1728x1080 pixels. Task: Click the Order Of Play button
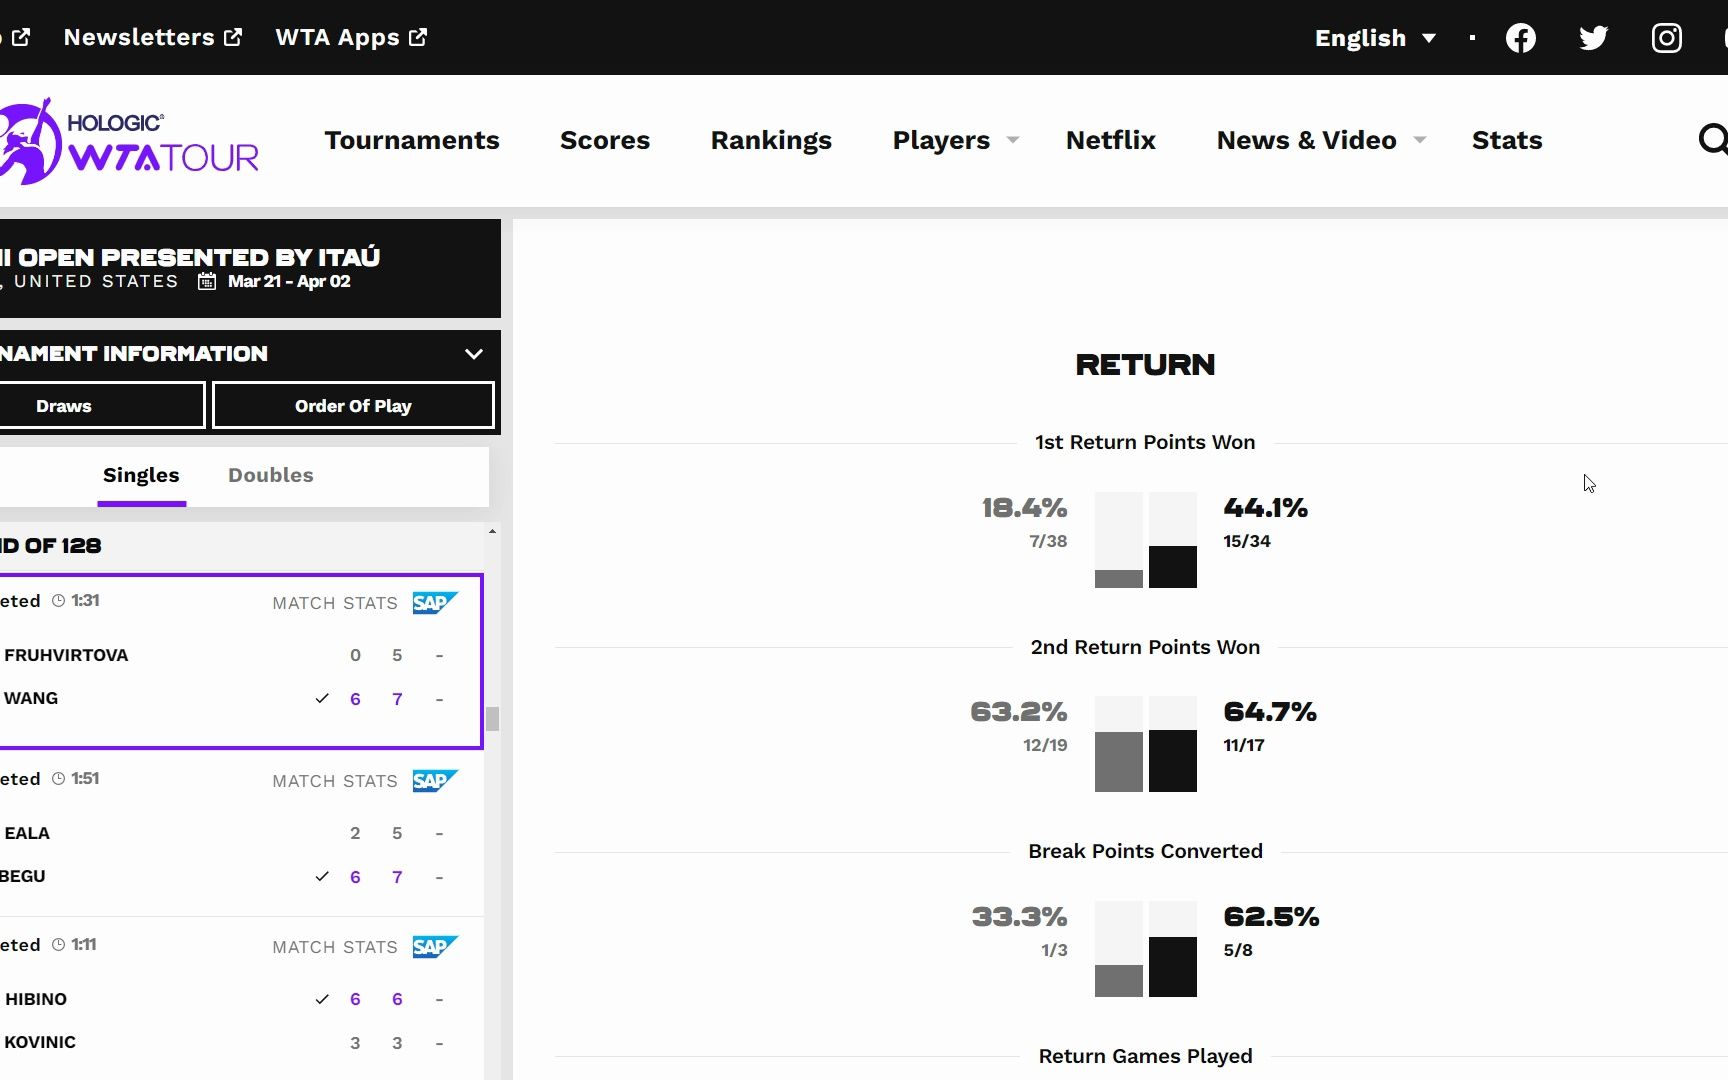[x=353, y=406]
